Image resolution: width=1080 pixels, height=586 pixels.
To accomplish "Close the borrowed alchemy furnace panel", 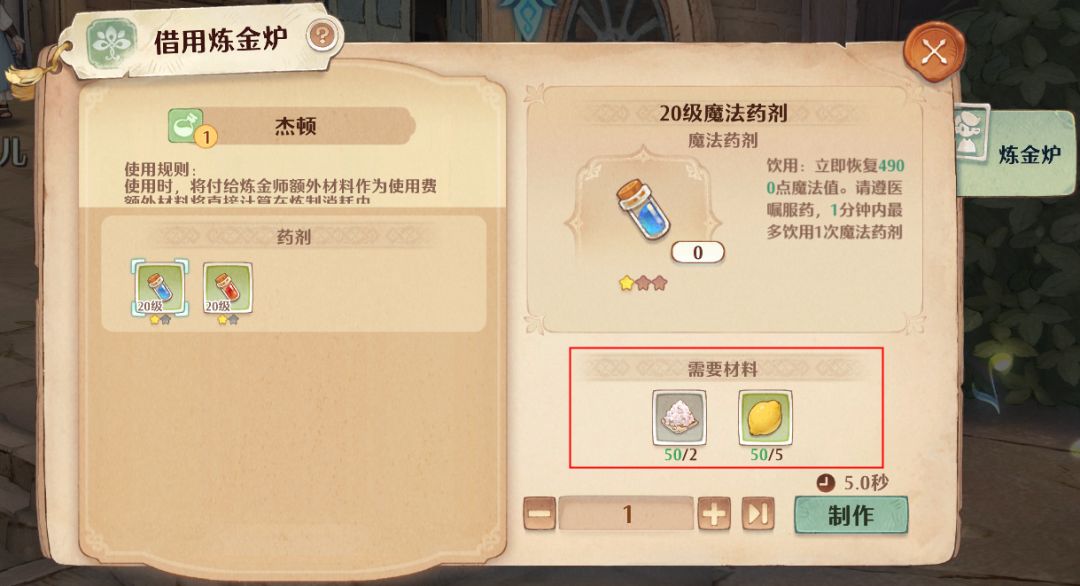I will click(933, 52).
